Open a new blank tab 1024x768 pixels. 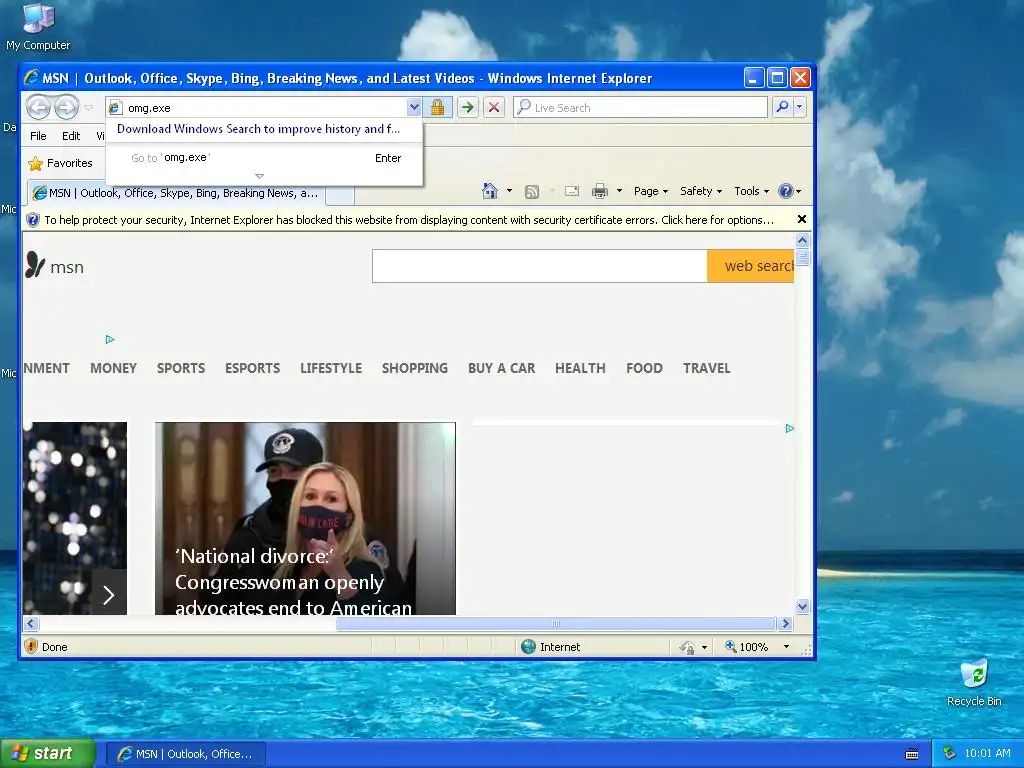click(340, 194)
